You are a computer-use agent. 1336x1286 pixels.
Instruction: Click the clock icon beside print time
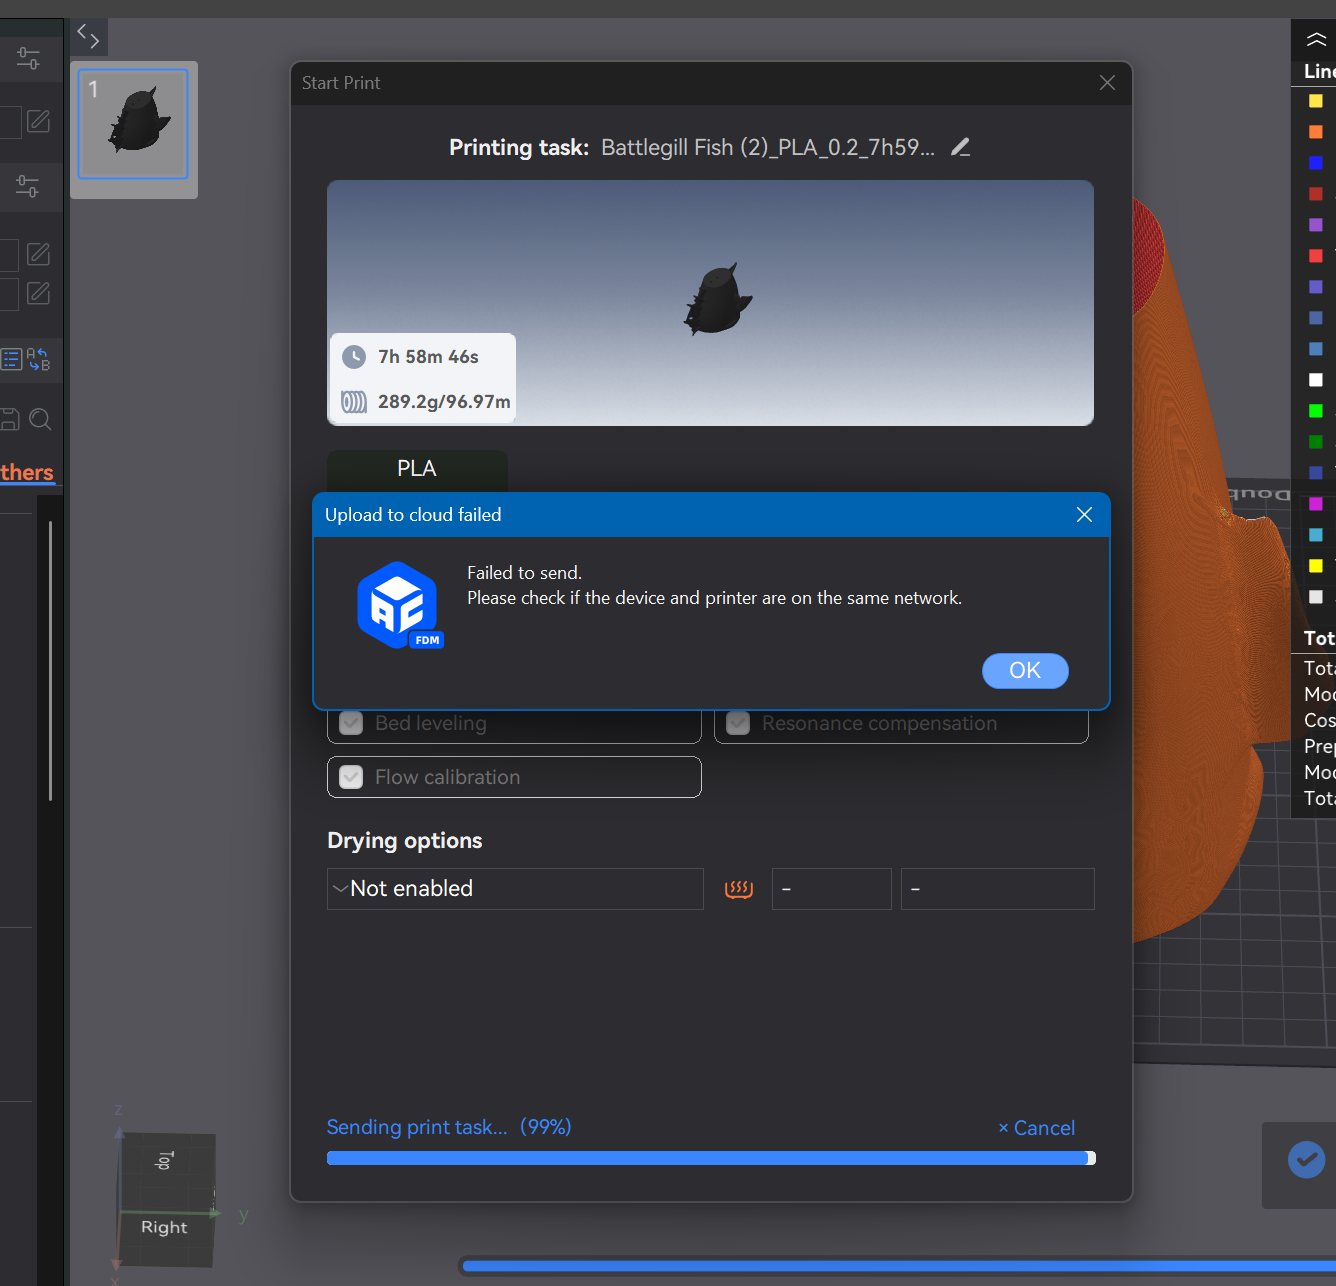354,357
